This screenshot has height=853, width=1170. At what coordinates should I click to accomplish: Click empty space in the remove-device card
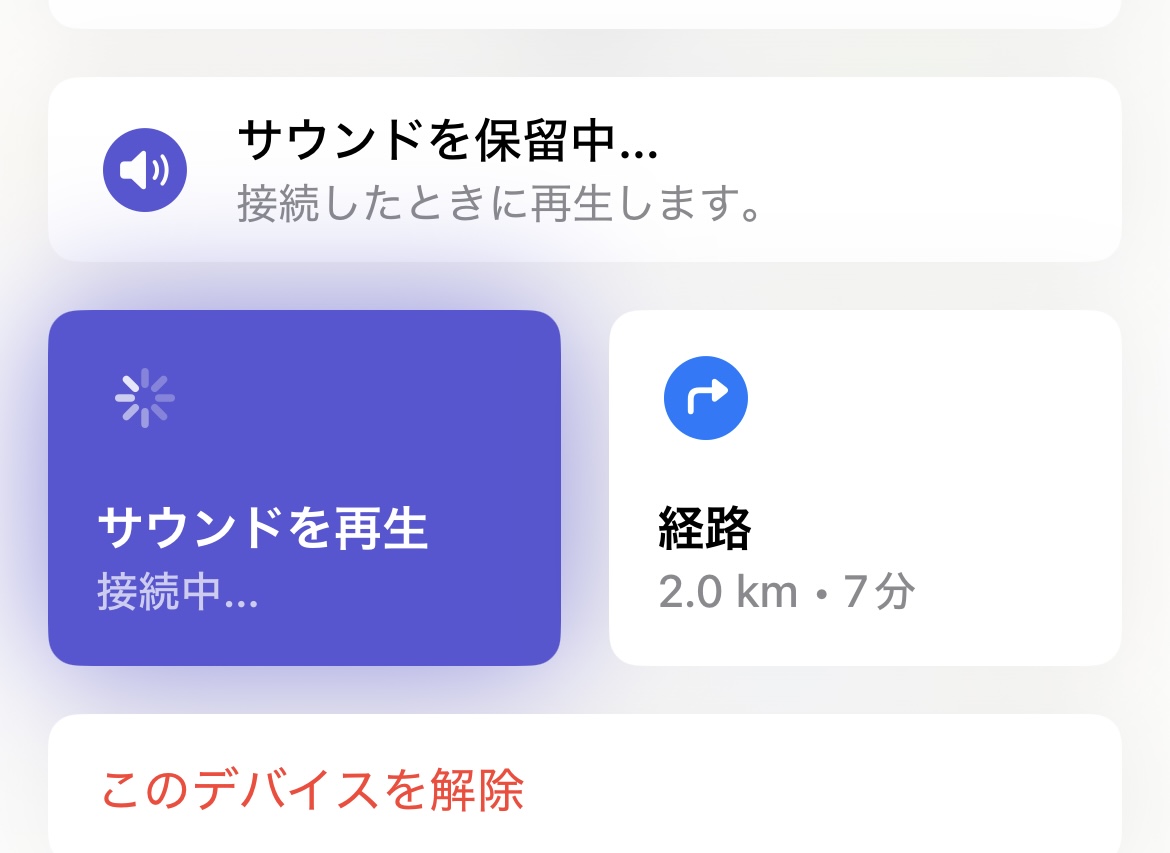click(850, 791)
